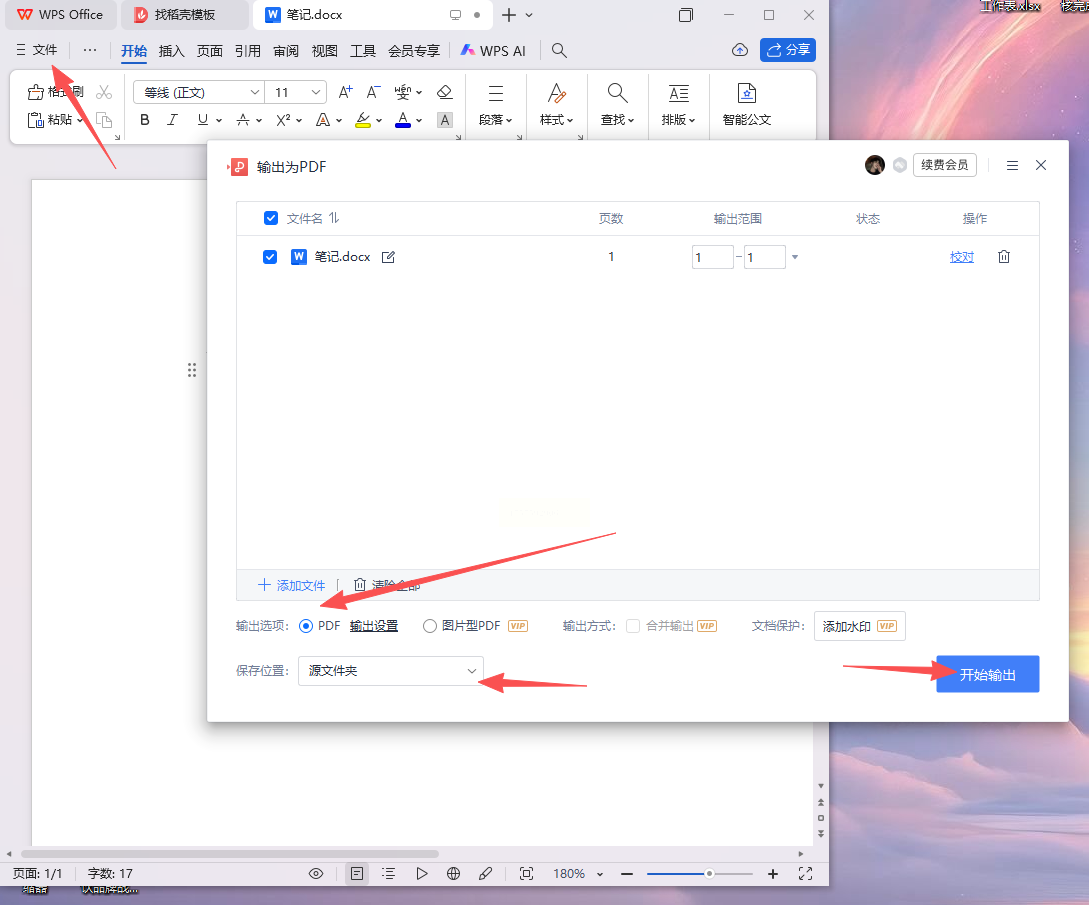Click the zoom slider handle

tap(709, 874)
